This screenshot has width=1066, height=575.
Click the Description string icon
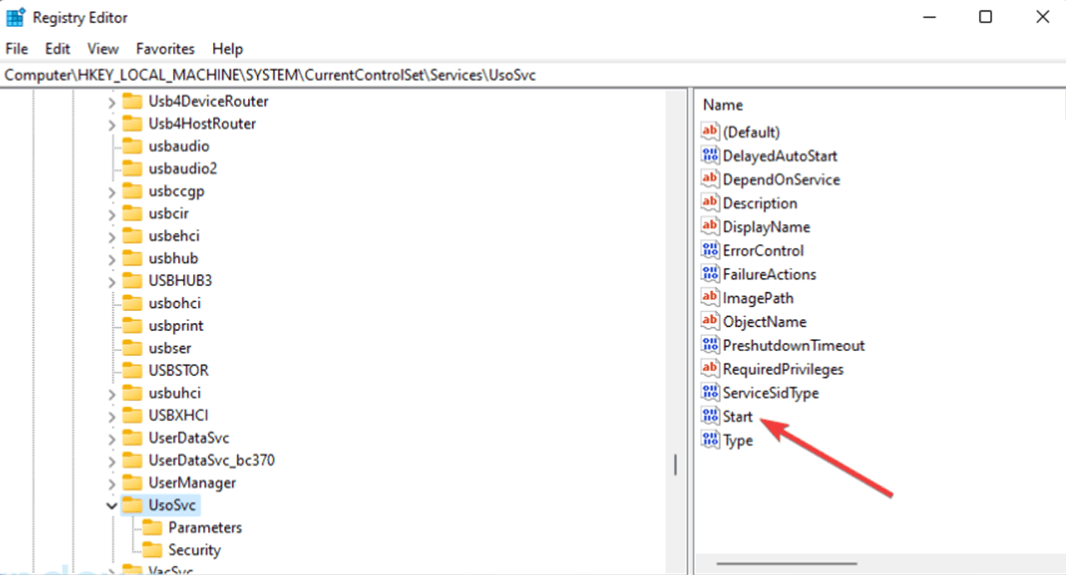point(710,203)
